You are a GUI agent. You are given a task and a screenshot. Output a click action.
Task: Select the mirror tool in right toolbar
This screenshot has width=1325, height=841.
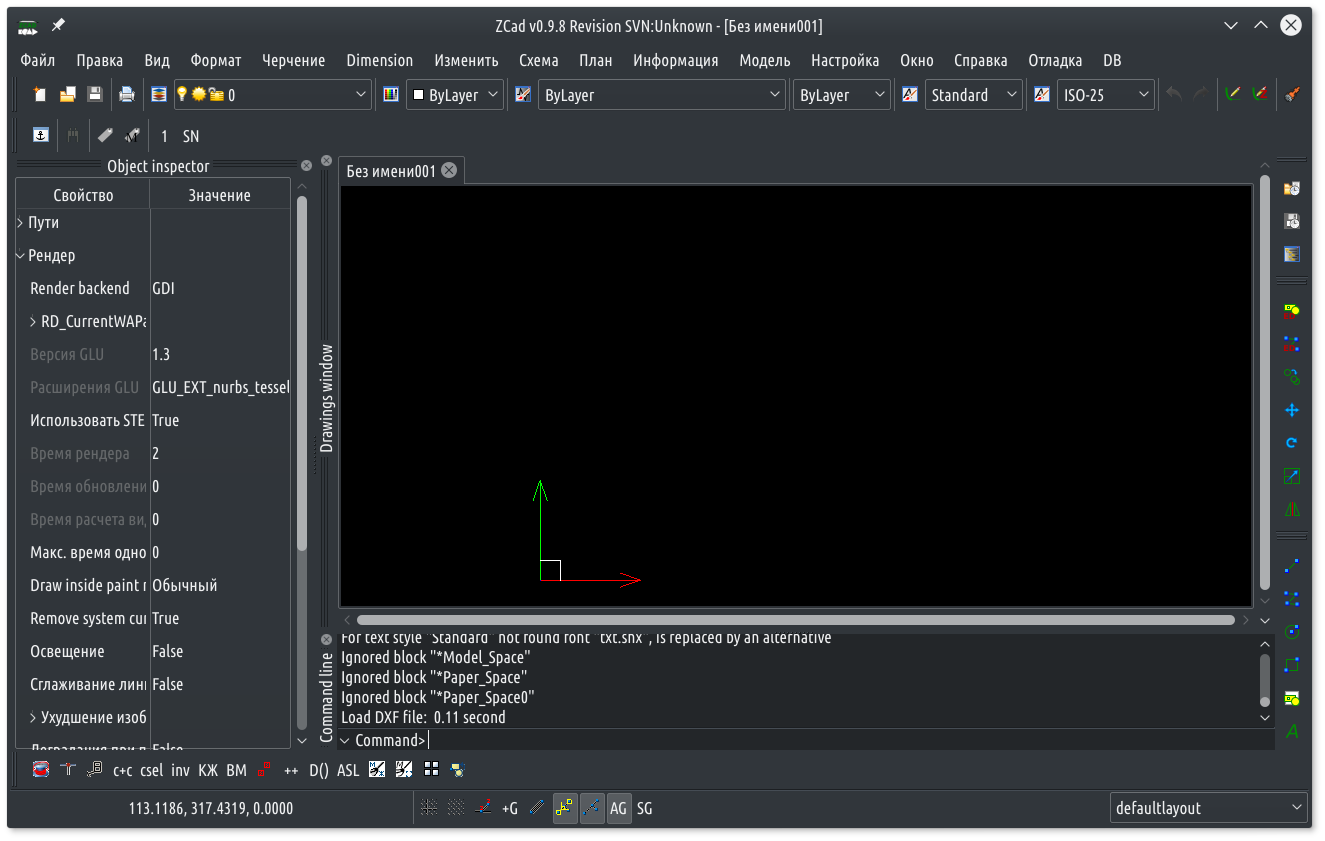[x=1292, y=509]
